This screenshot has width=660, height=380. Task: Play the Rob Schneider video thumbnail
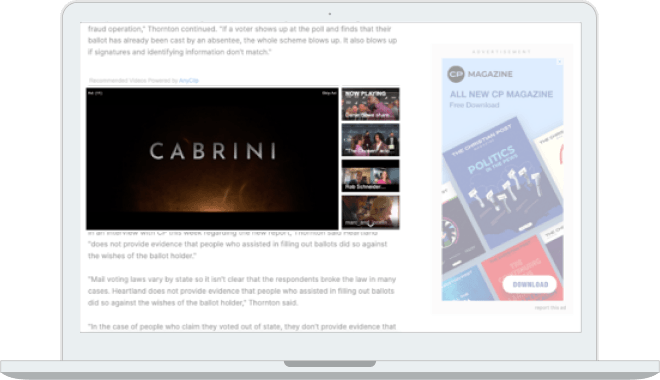coord(370,175)
